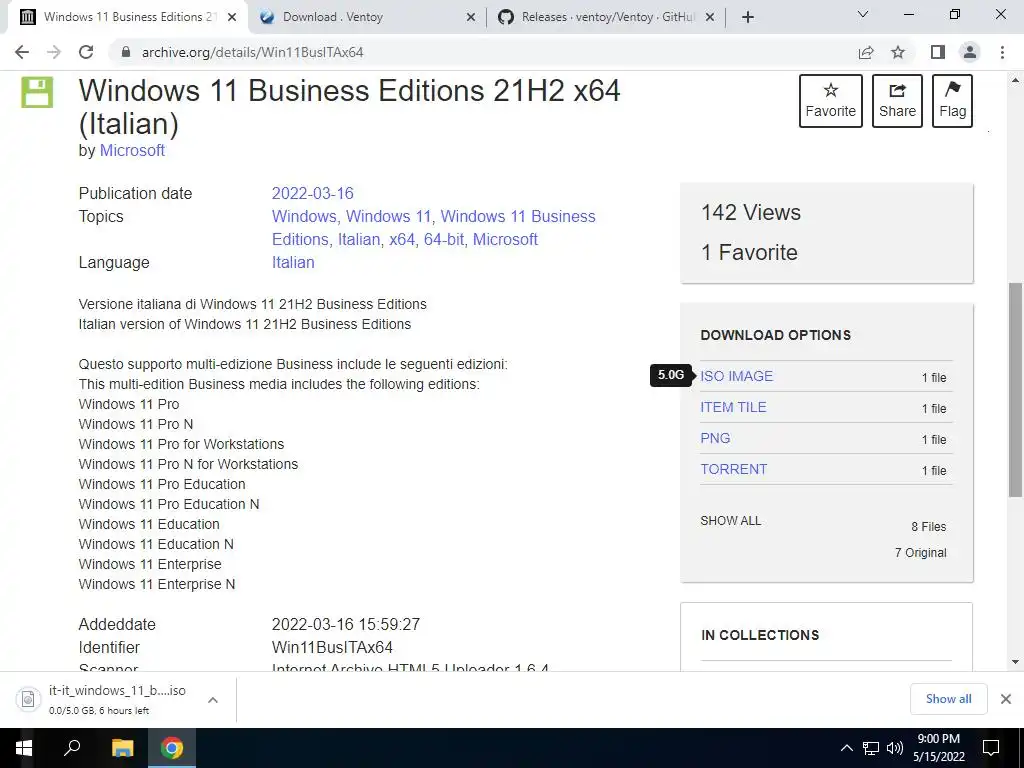The image size is (1024, 768).
Task: Open the notification center icon
Action: pos(991,748)
